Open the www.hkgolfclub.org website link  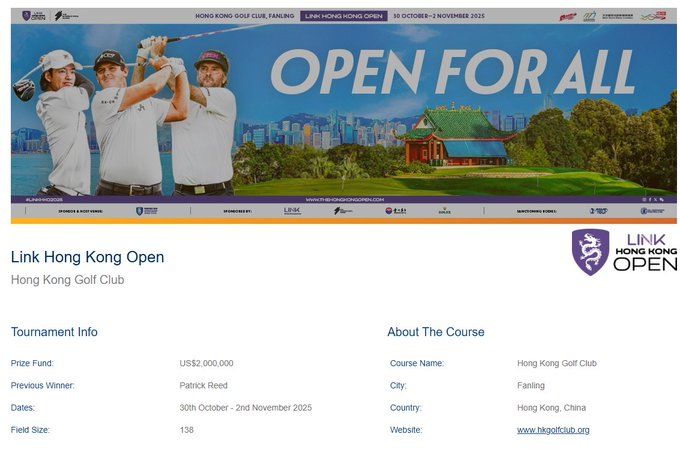553,430
